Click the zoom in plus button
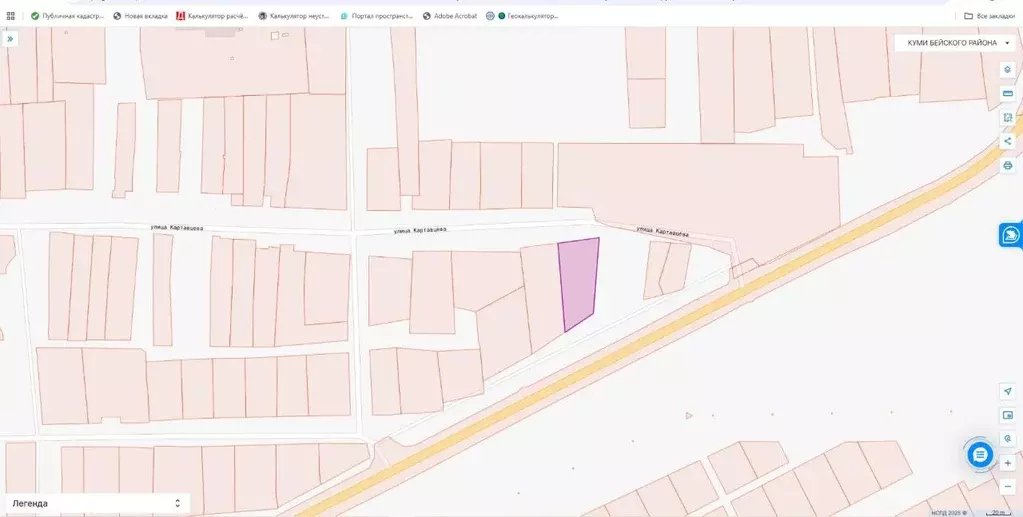This screenshot has width=1023, height=517. click(1007, 464)
